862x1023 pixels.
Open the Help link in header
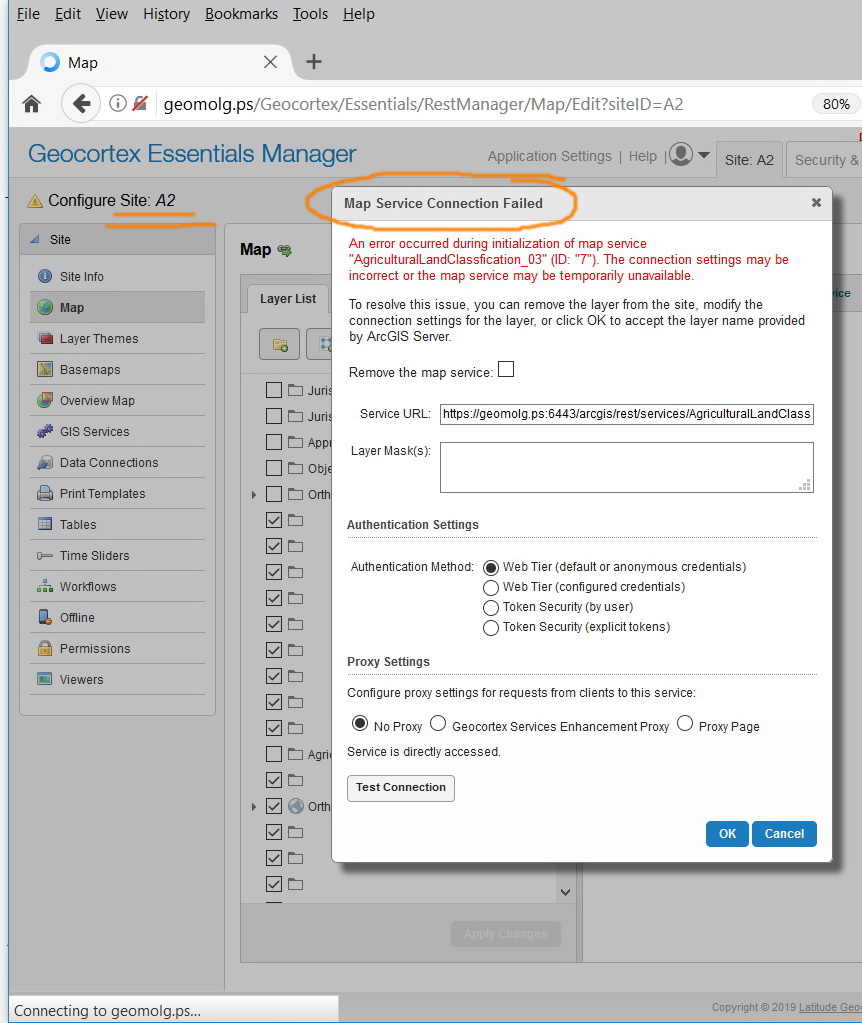click(643, 157)
